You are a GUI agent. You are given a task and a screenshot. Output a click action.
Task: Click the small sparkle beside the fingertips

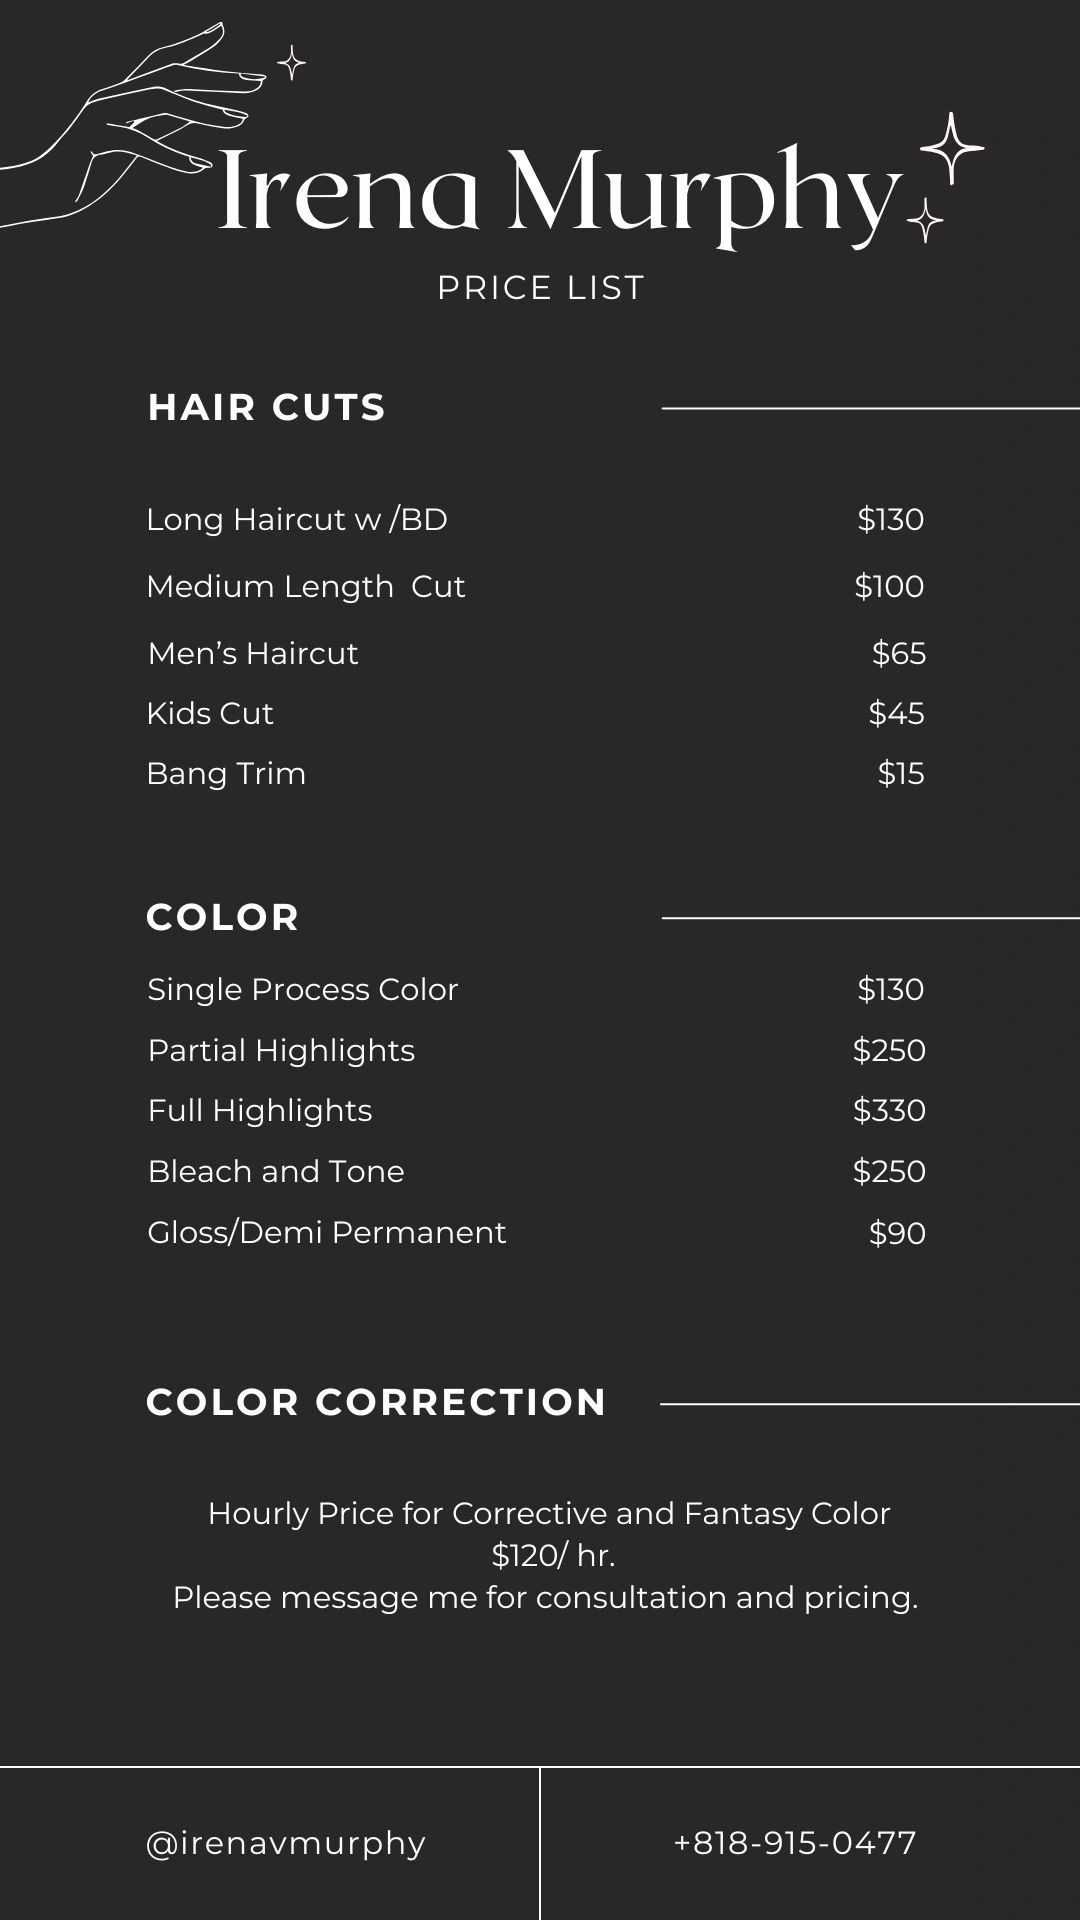point(291,63)
